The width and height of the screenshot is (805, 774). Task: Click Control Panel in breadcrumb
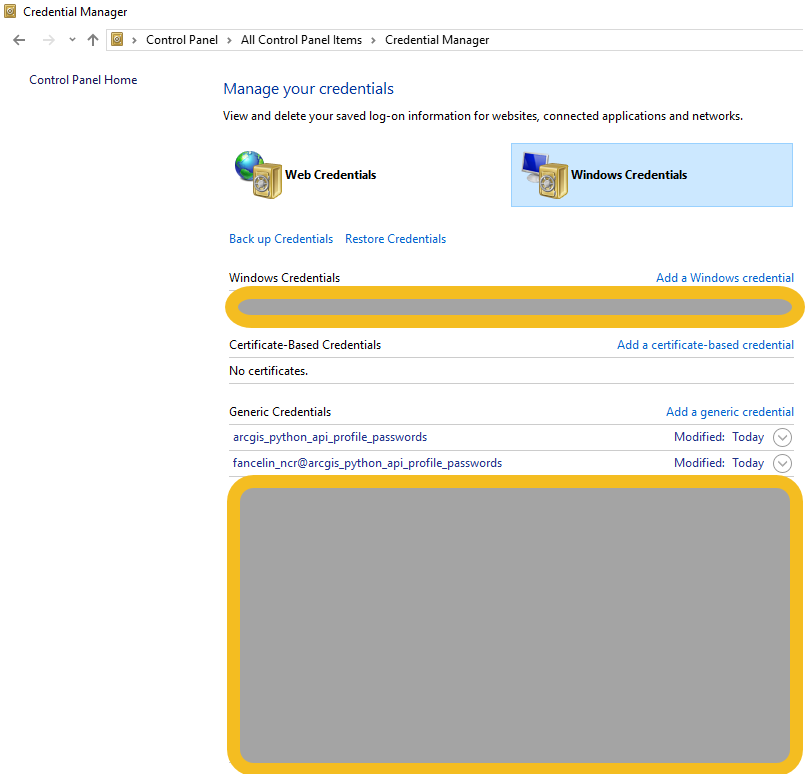[x=182, y=40]
